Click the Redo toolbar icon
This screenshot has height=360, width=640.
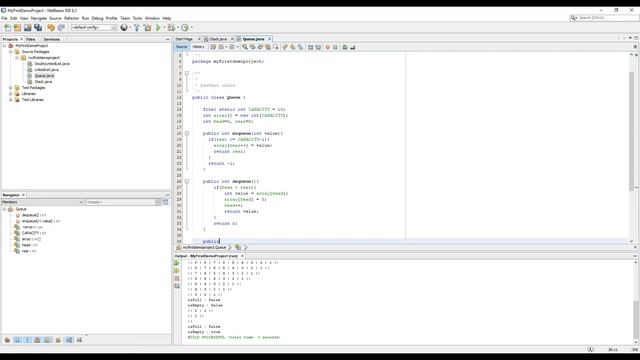pos(61,27)
